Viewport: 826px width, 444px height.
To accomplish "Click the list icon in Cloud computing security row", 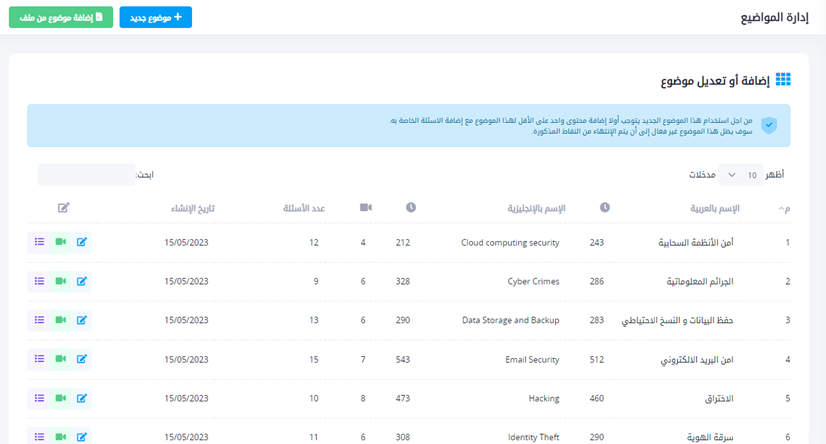I will click(39, 242).
